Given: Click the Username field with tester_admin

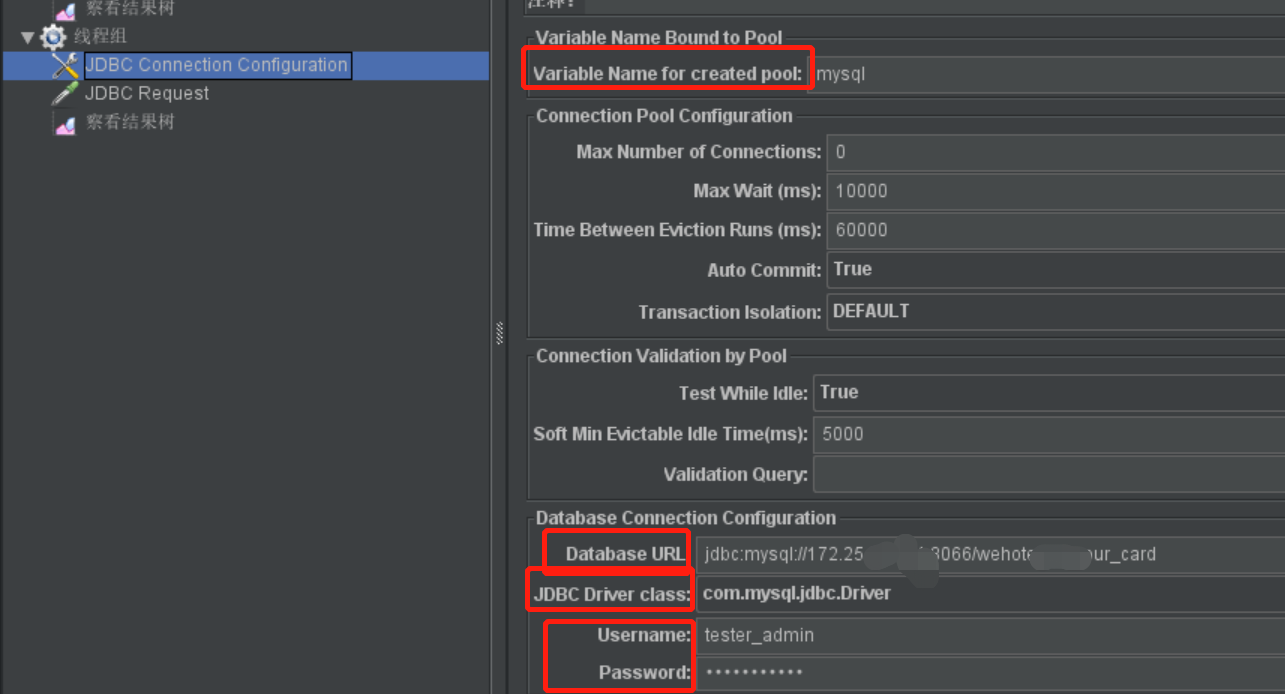Looking at the screenshot, I should tap(990, 635).
